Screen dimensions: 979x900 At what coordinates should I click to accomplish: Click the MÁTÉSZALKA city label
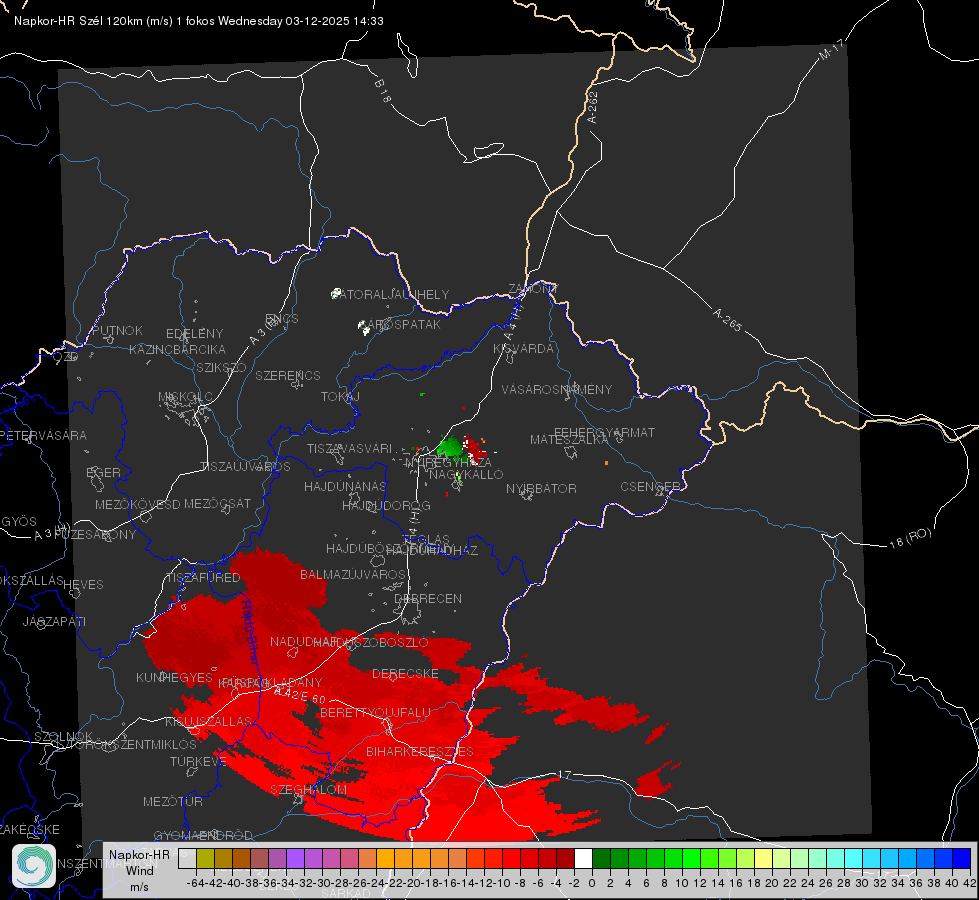coord(569,440)
